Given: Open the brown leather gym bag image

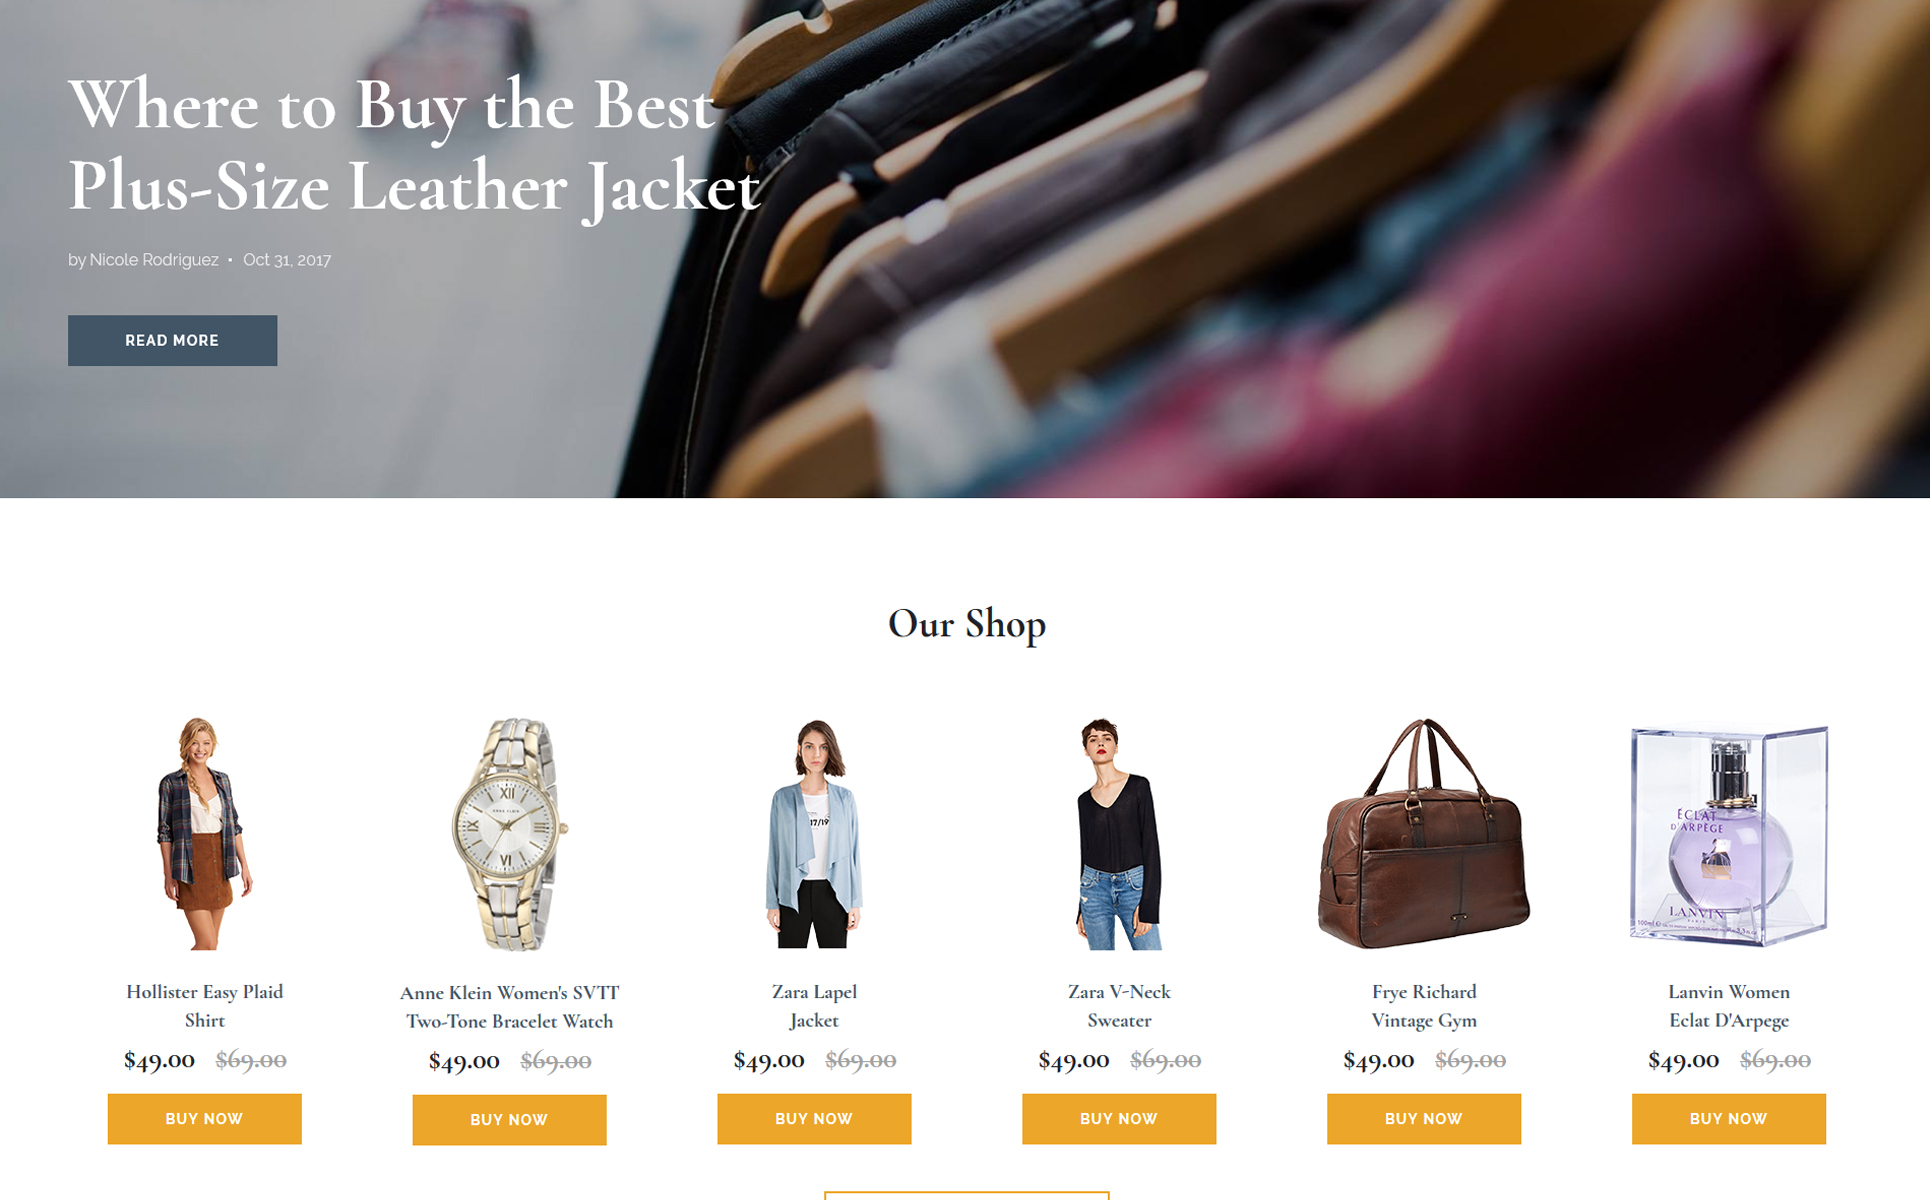Looking at the screenshot, I should pyautogui.click(x=1424, y=833).
